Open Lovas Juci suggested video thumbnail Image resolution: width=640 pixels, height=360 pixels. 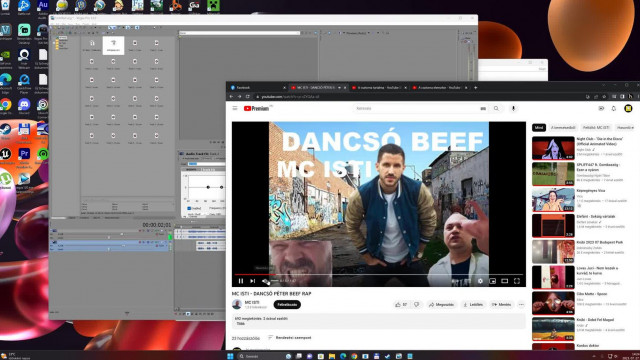(553, 277)
